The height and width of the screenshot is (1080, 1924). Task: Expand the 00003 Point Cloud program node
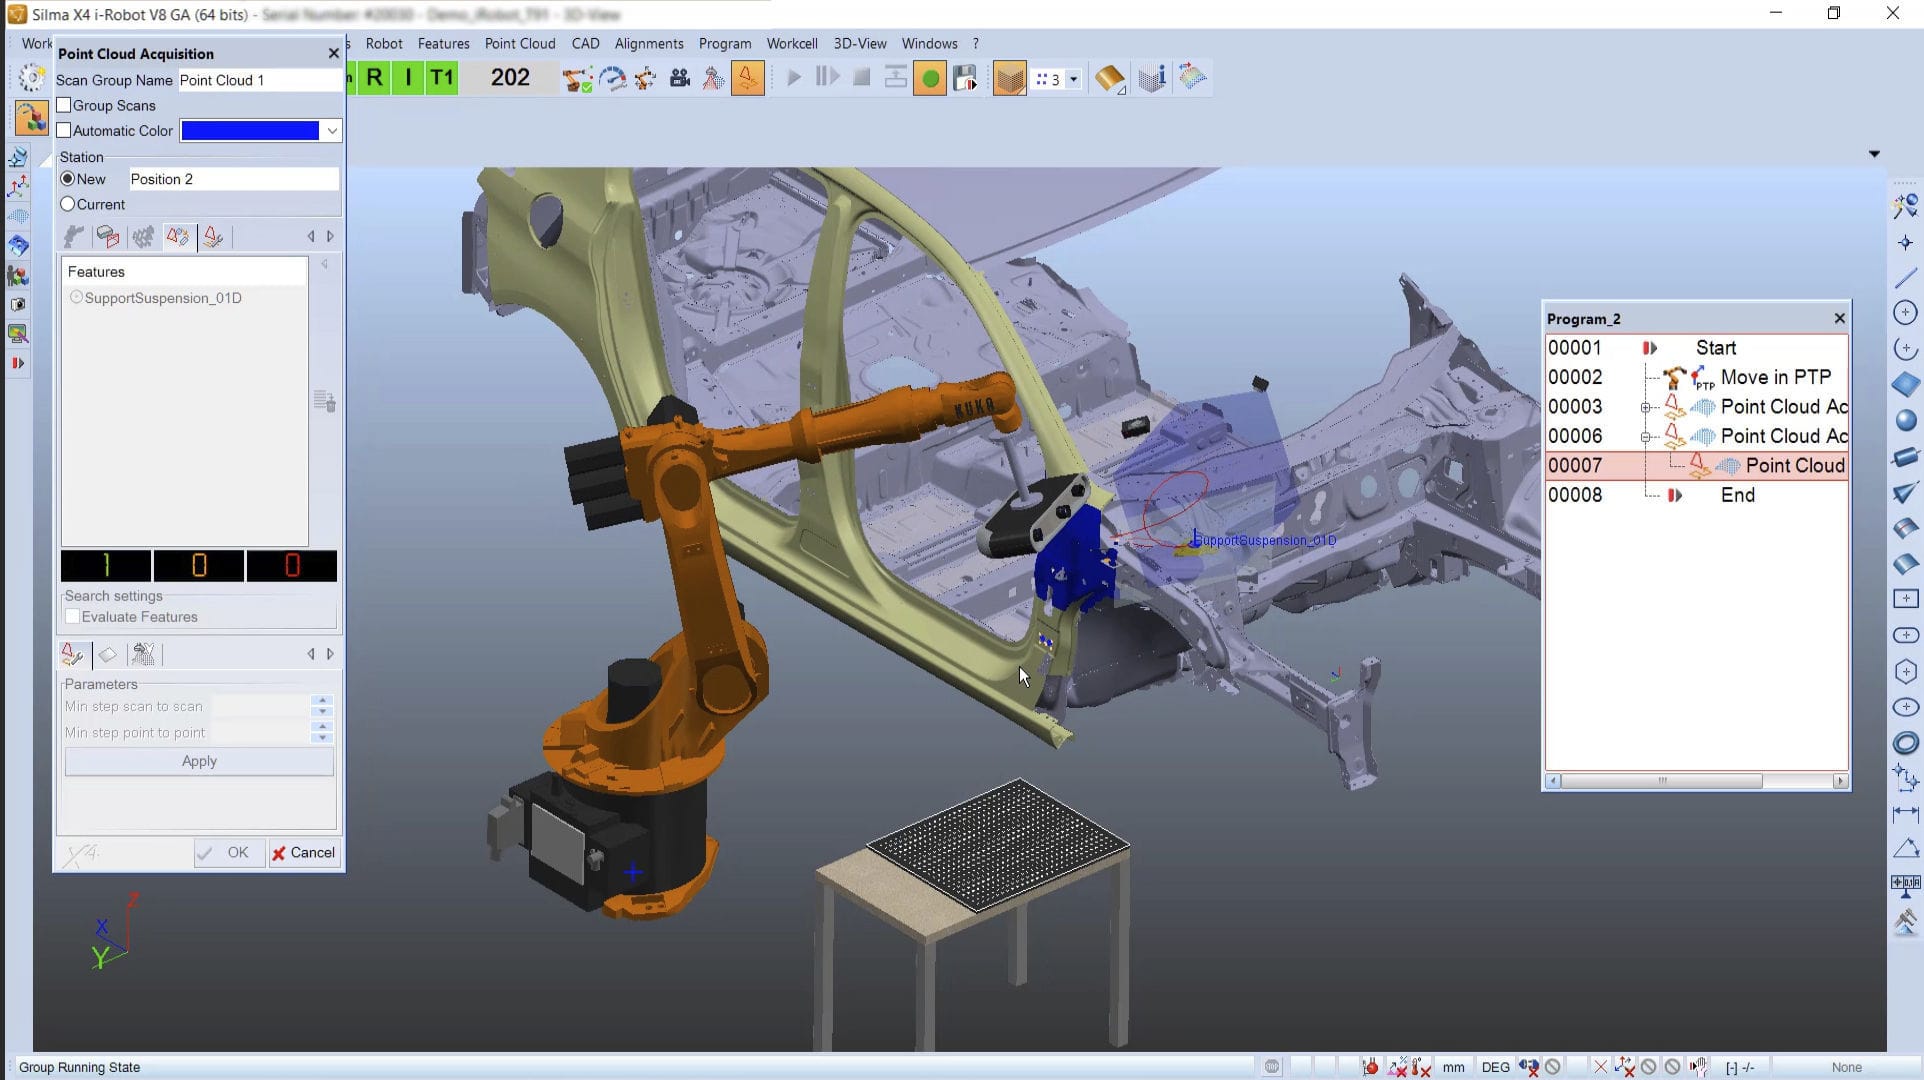(x=1646, y=407)
